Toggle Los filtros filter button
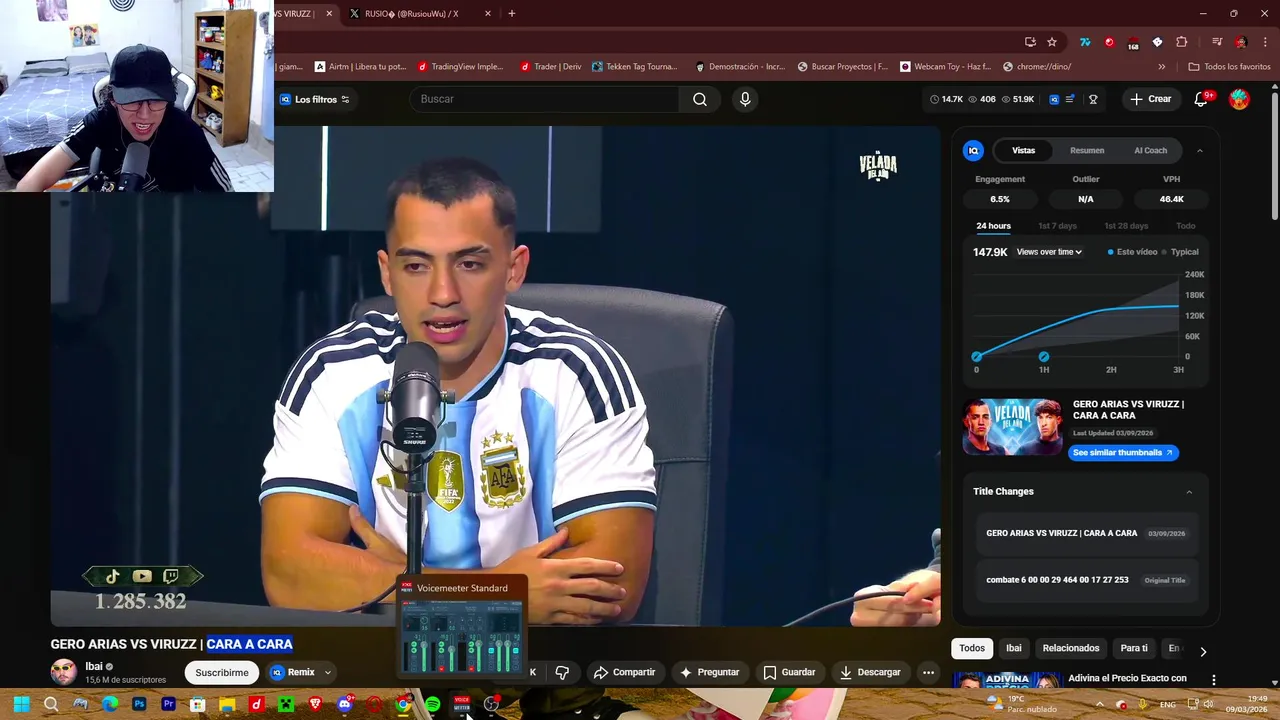This screenshot has width=1280, height=720. [315, 99]
